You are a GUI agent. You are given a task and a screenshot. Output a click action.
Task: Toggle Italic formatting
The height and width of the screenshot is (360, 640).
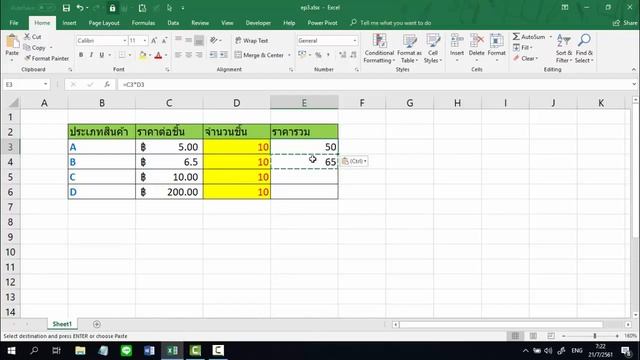[x=91, y=55]
